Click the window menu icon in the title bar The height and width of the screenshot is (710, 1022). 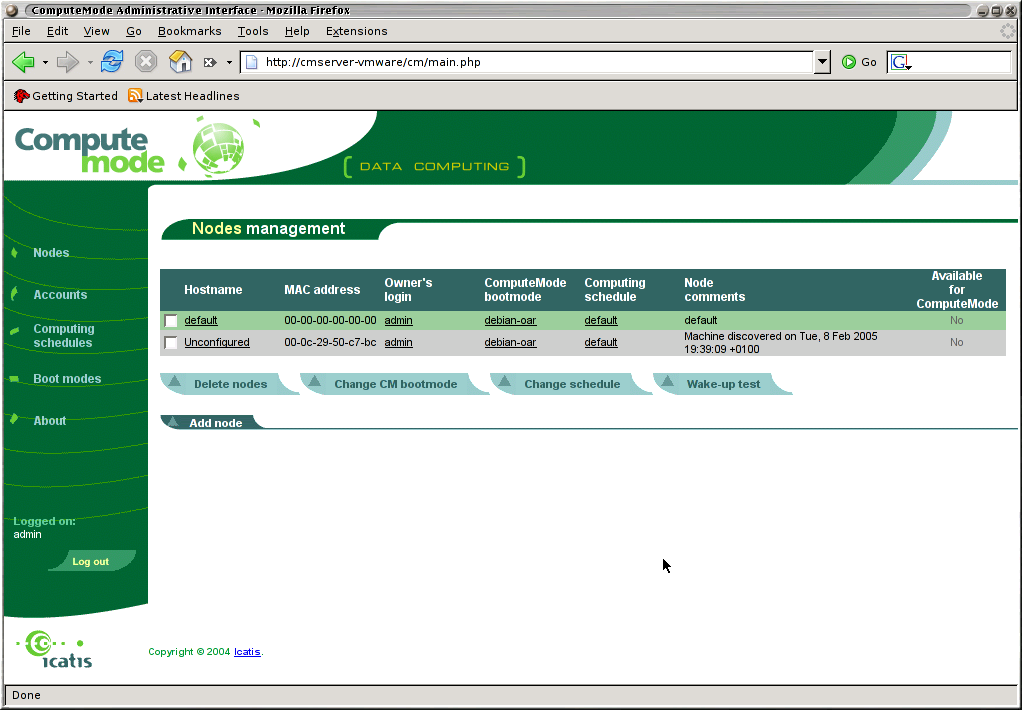click(x=11, y=10)
